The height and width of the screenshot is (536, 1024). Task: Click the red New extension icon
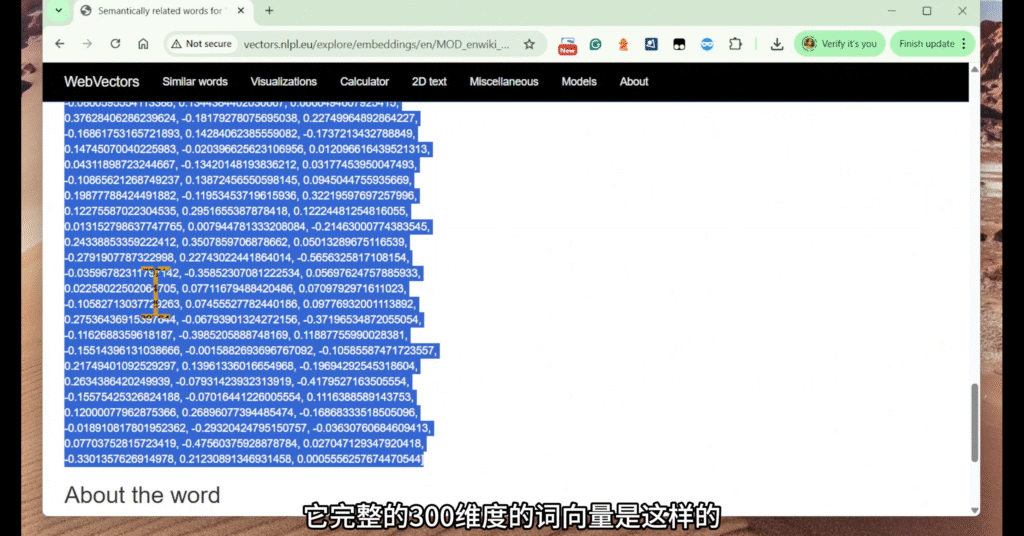[x=567, y=45]
